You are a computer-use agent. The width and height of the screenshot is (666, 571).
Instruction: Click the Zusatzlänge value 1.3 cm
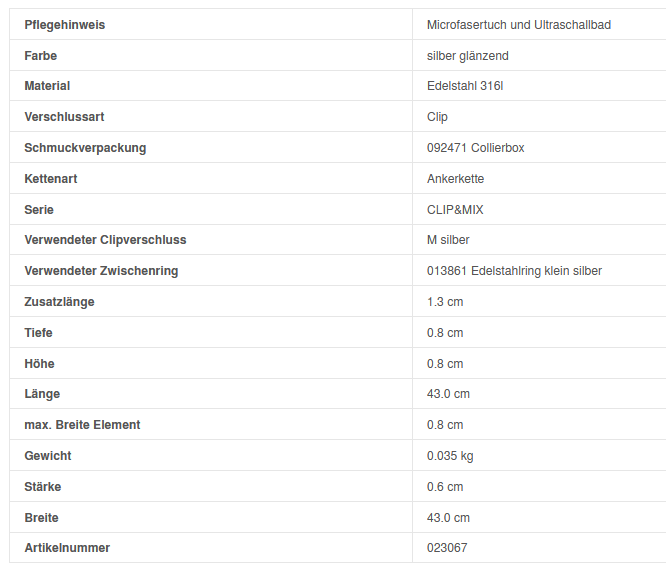pos(445,302)
